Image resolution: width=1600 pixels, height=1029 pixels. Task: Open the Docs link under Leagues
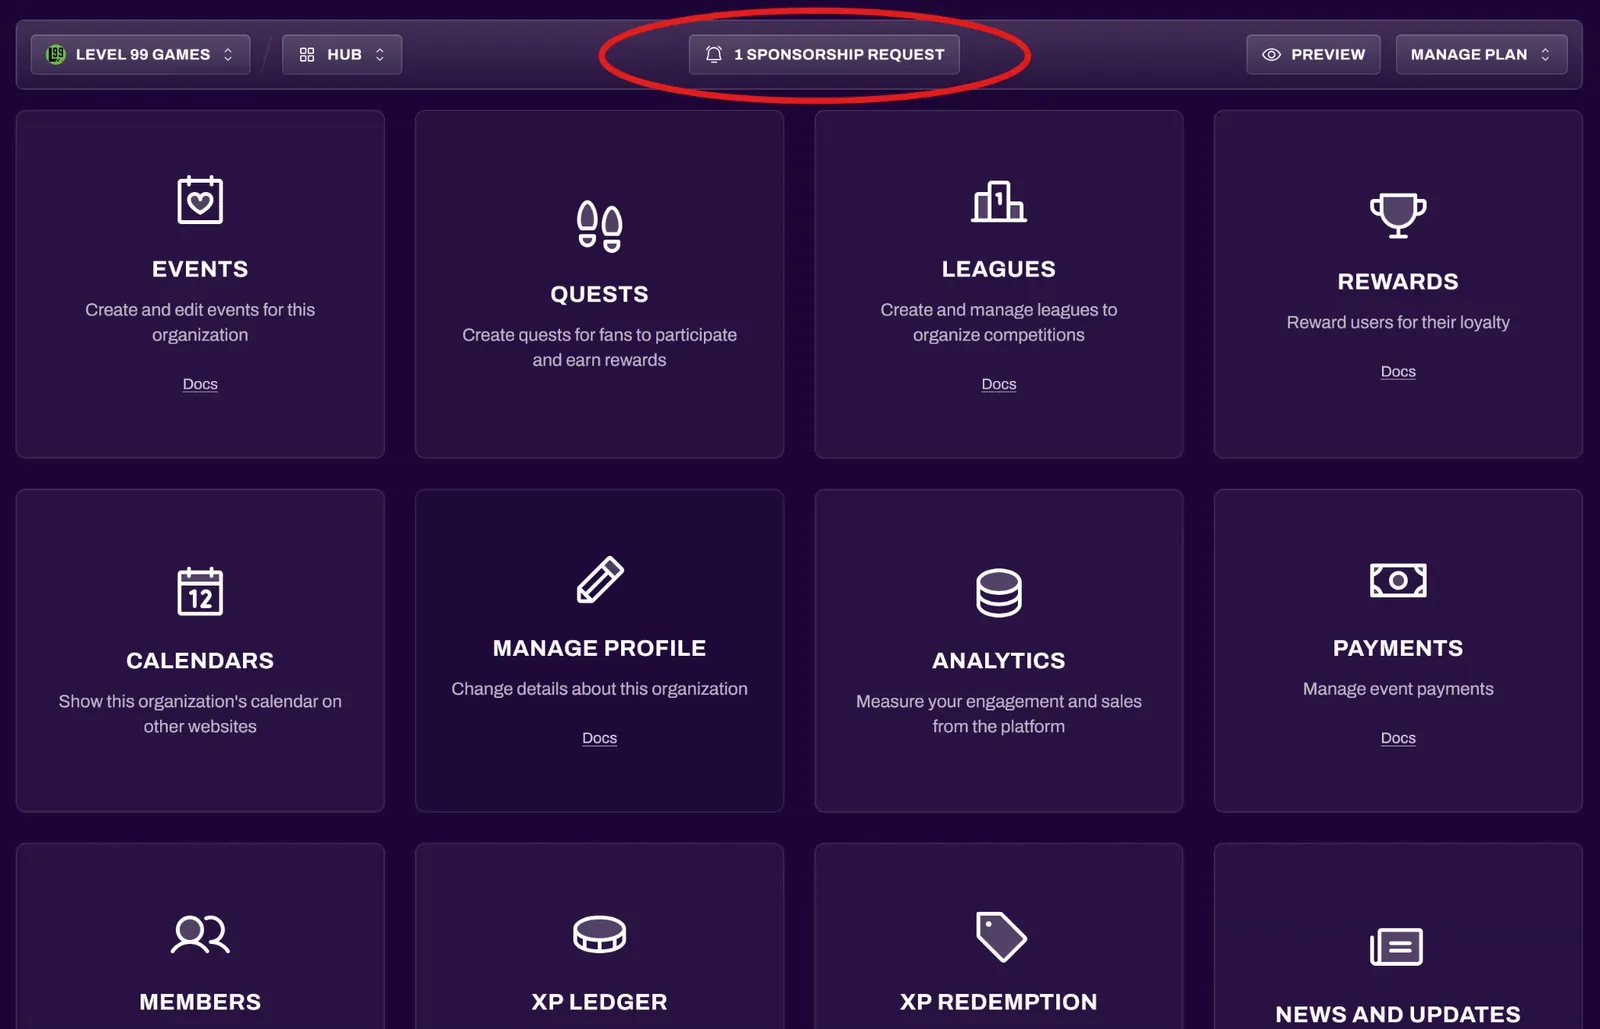pos(998,384)
